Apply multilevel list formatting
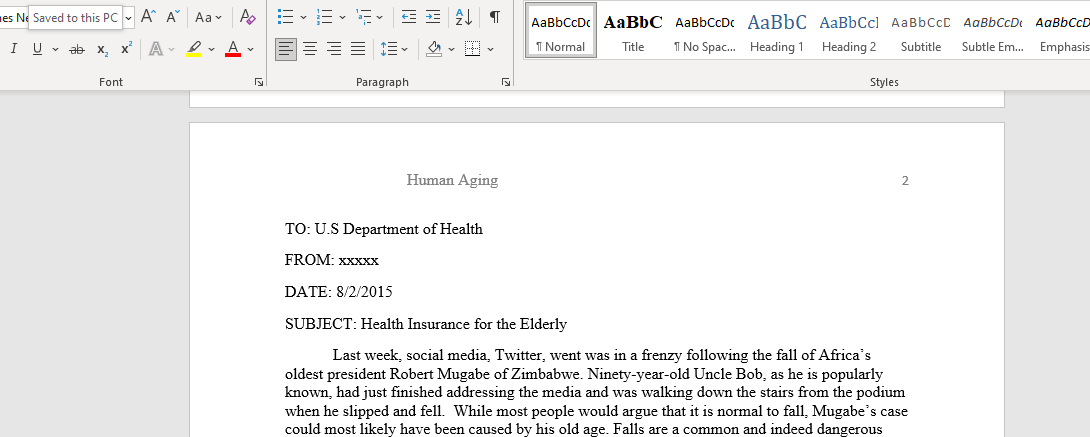This screenshot has height=437, width=1090. [x=362, y=17]
